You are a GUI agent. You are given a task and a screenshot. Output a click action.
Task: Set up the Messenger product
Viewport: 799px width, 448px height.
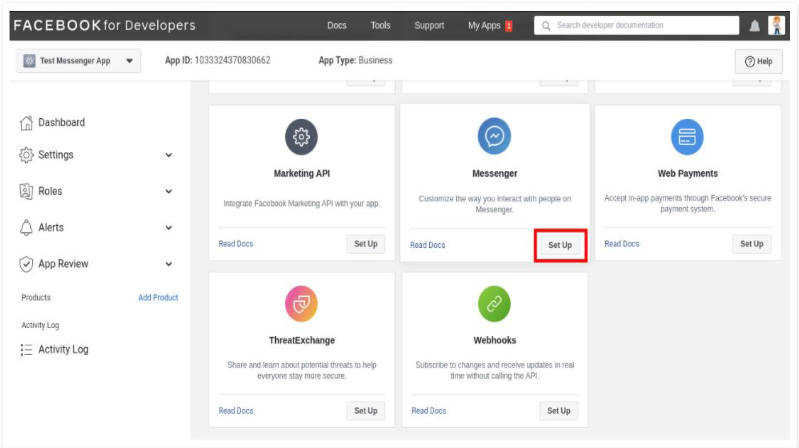tap(560, 245)
